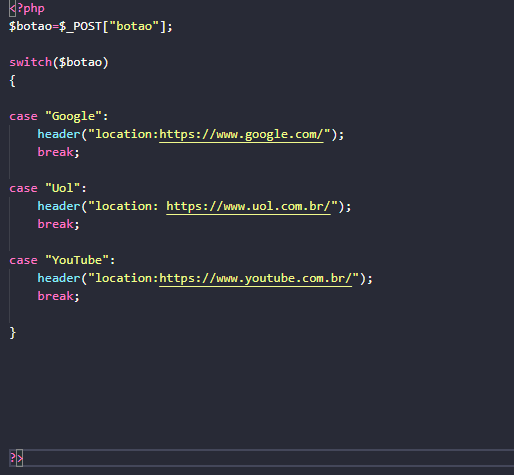
Task: Click the "Google" case string
Action: coord(73,116)
